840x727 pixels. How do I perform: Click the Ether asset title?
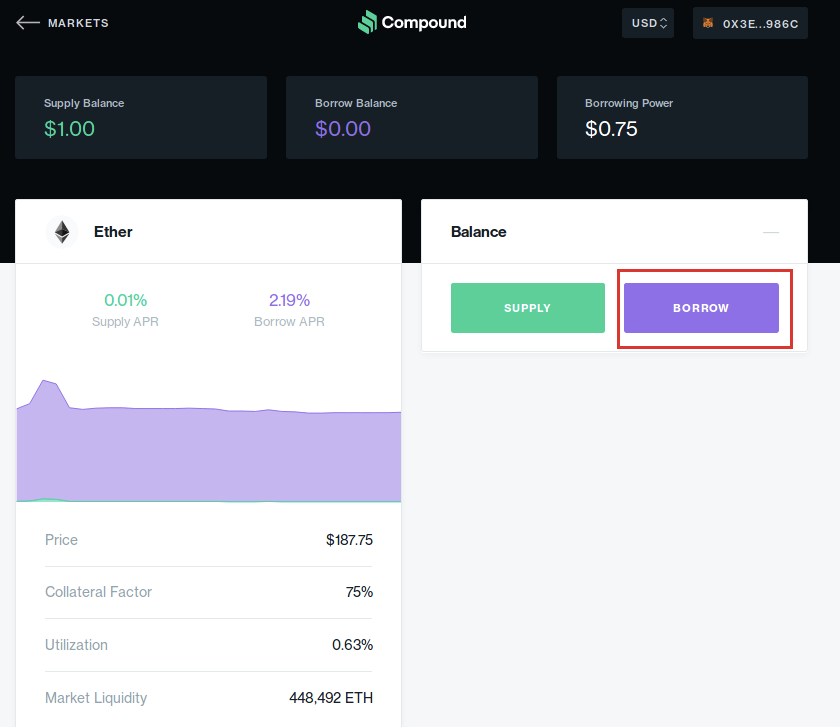click(x=113, y=231)
